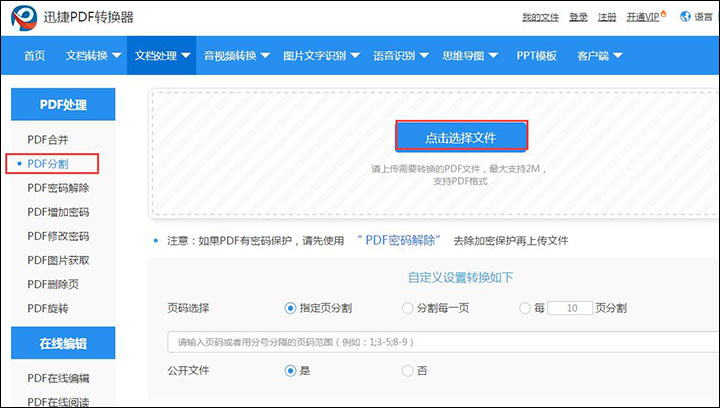
Task: Click the globe language icon
Action: [685, 17]
